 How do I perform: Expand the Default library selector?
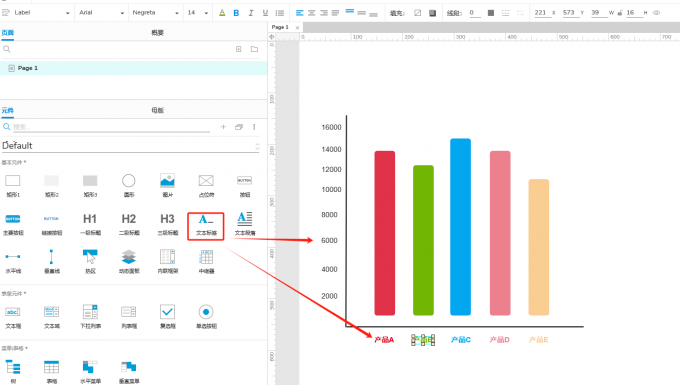tap(131, 146)
